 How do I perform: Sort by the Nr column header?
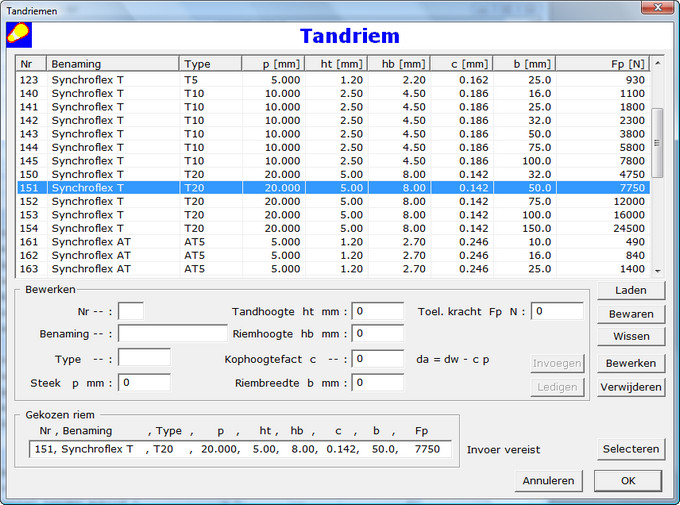31,64
